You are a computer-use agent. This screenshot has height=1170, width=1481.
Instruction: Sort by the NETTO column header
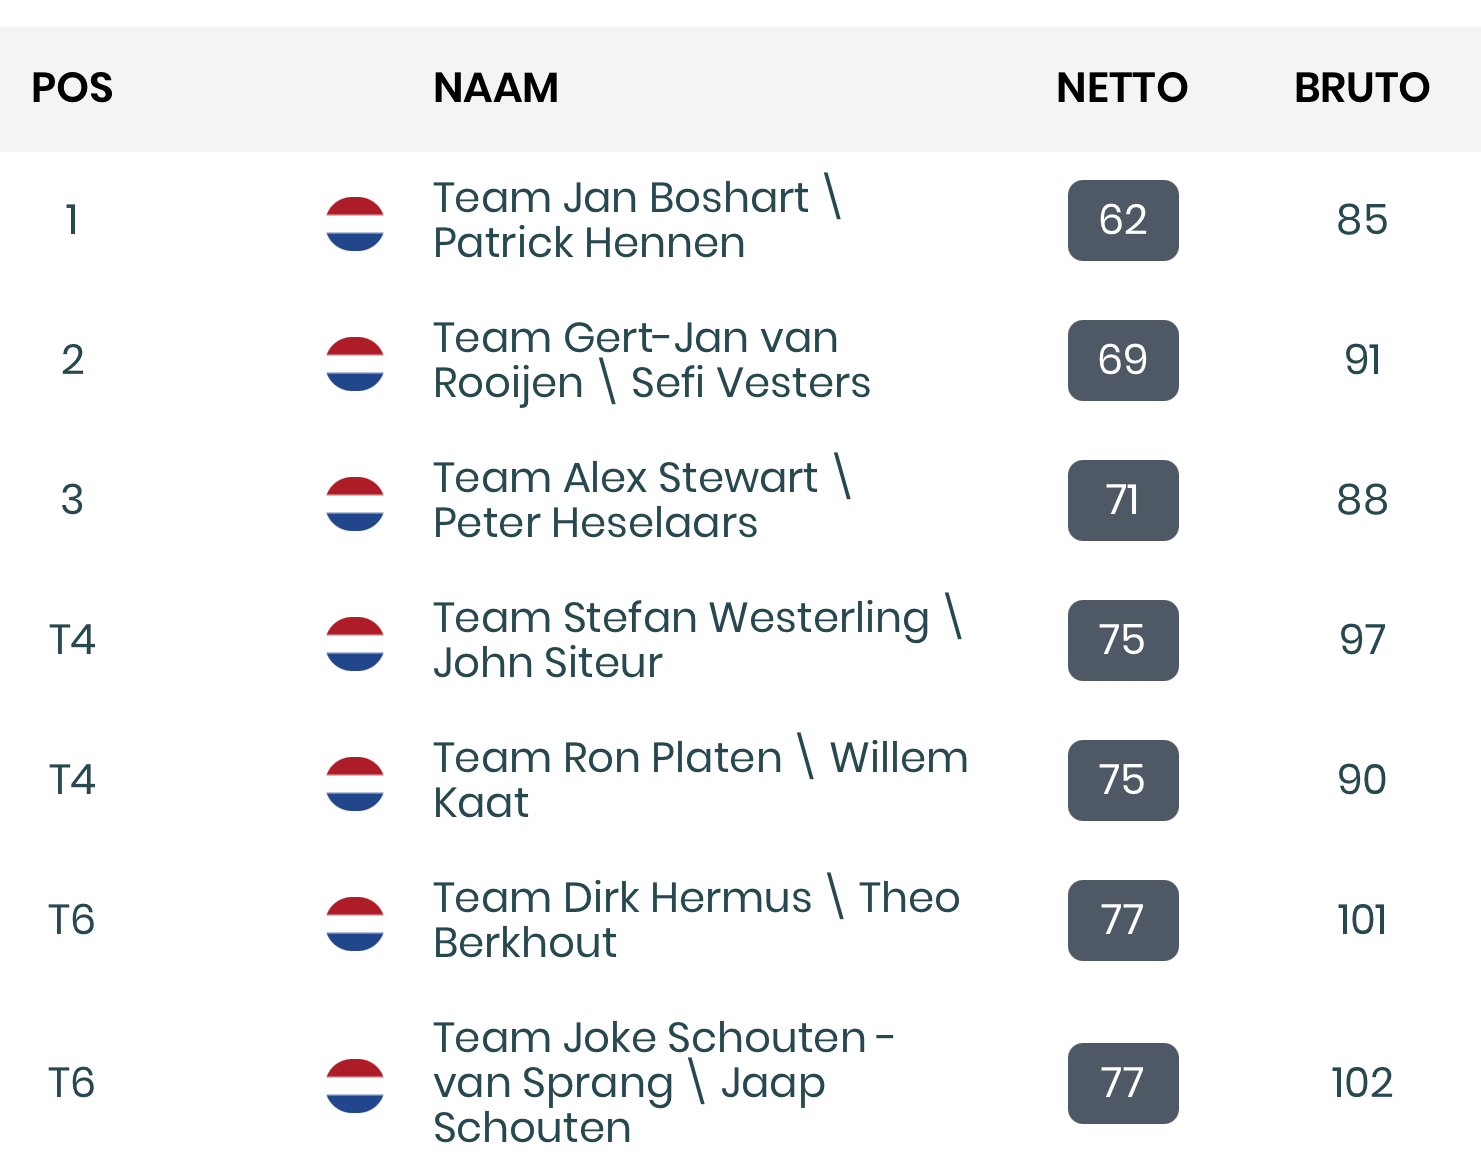pos(1122,88)
